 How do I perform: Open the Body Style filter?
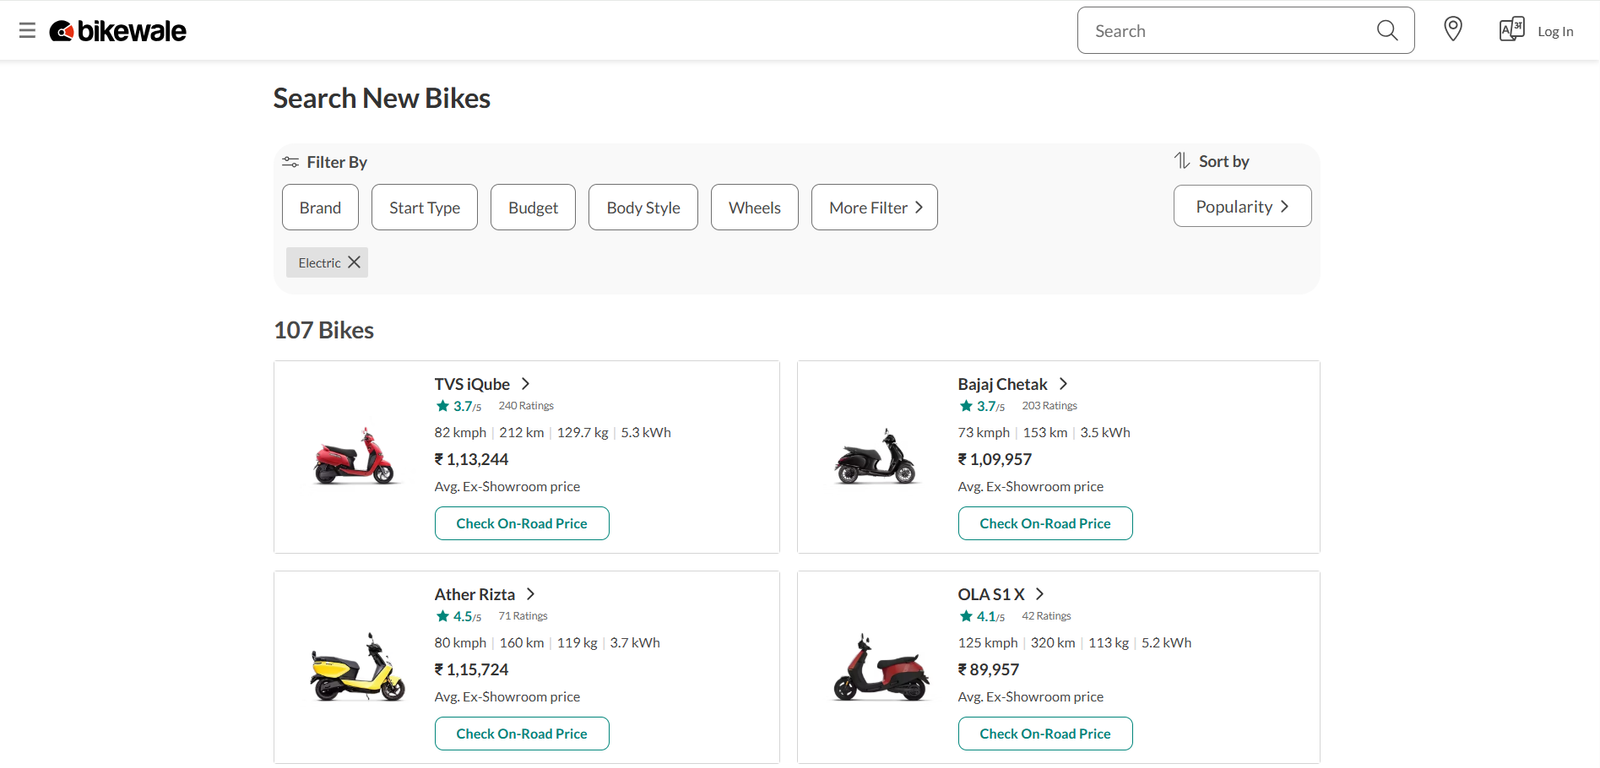(x=643, y=207)
